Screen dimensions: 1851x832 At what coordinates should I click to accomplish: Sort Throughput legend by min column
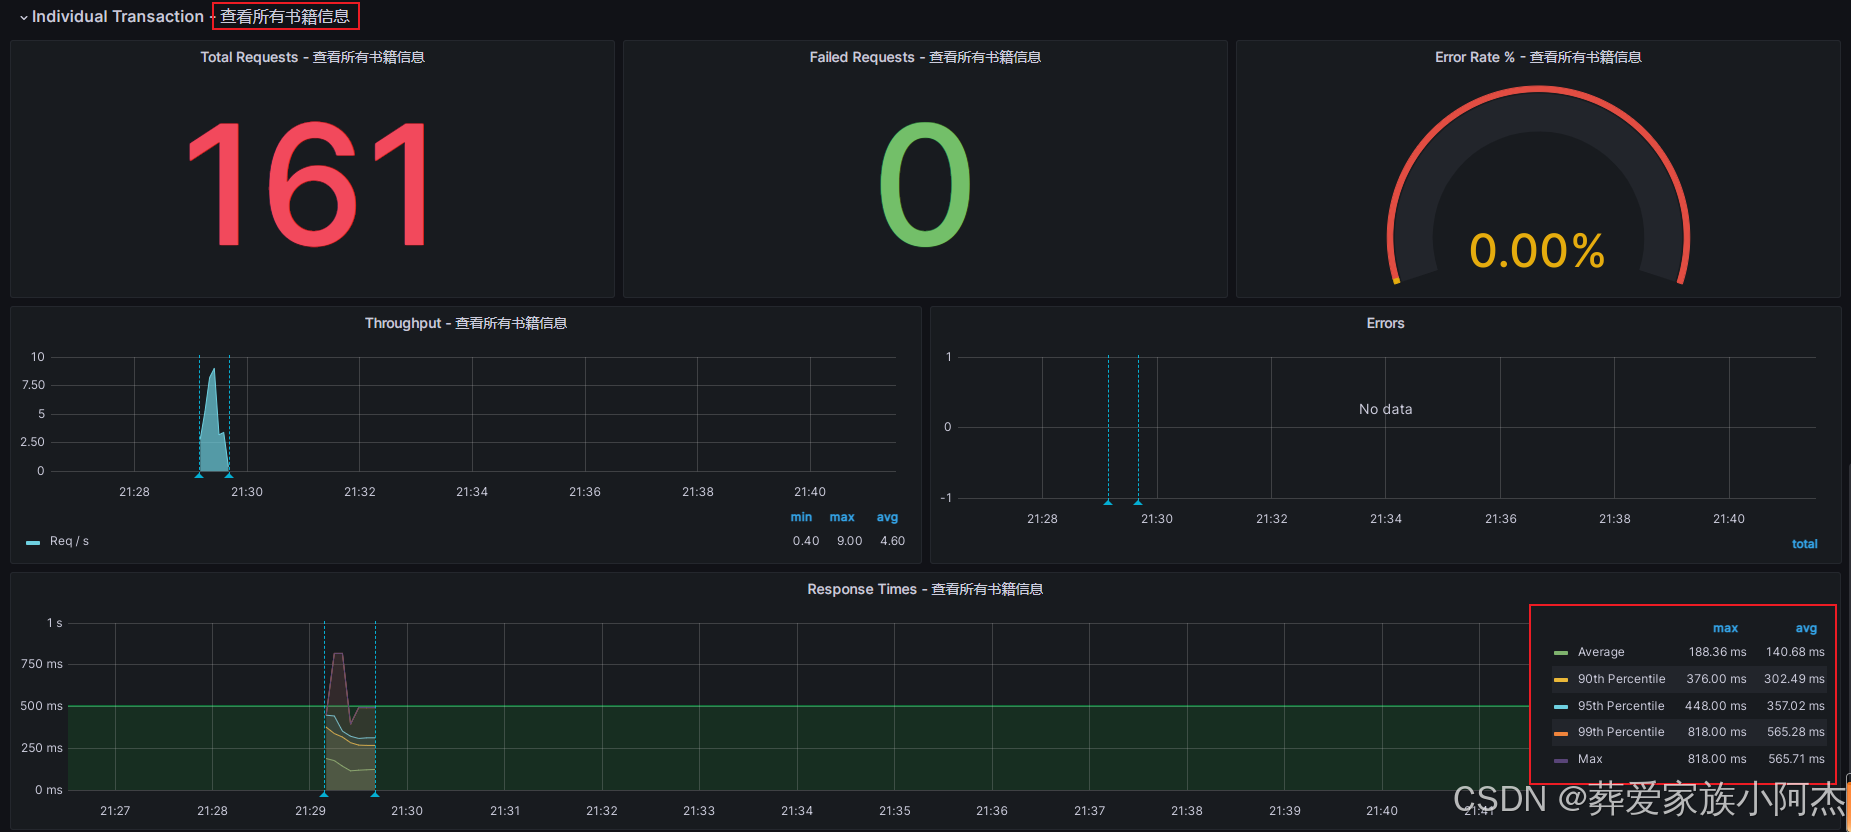801,517
